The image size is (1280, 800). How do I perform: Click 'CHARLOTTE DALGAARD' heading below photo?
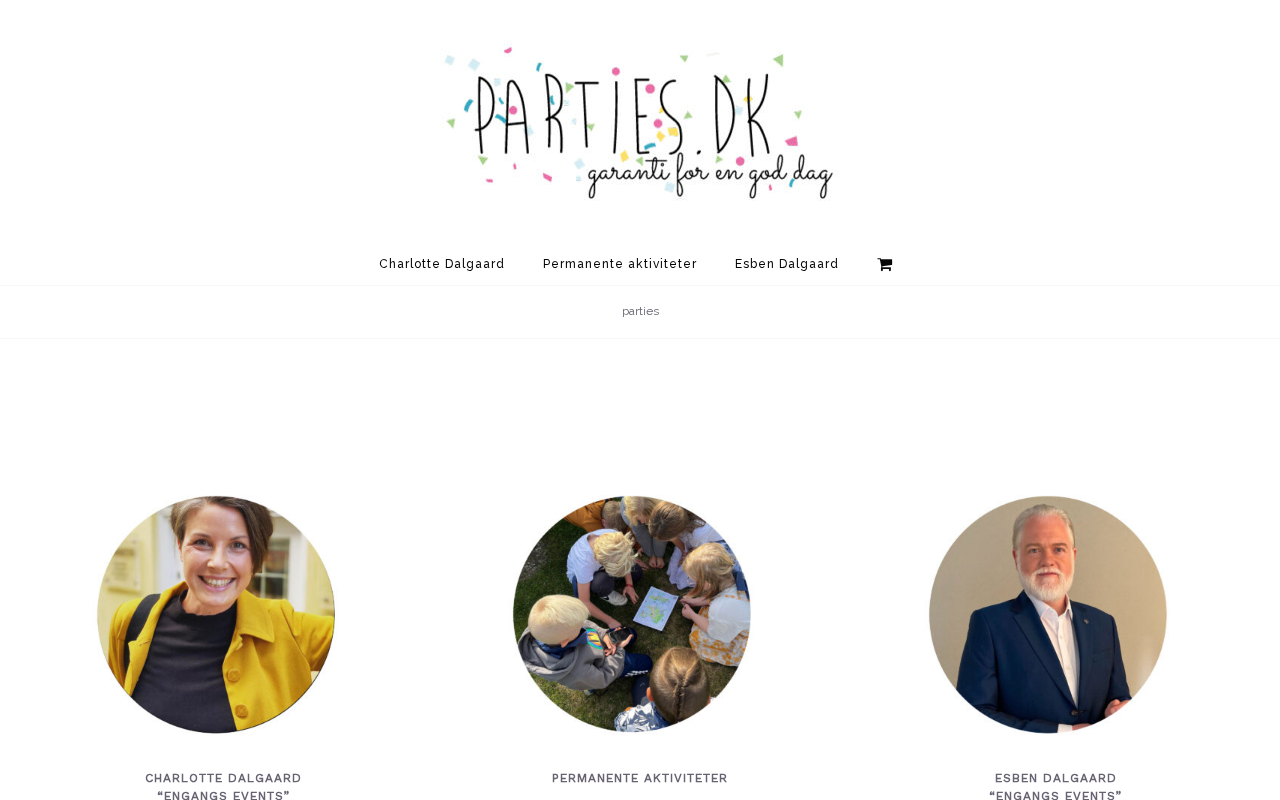point(223,778)
